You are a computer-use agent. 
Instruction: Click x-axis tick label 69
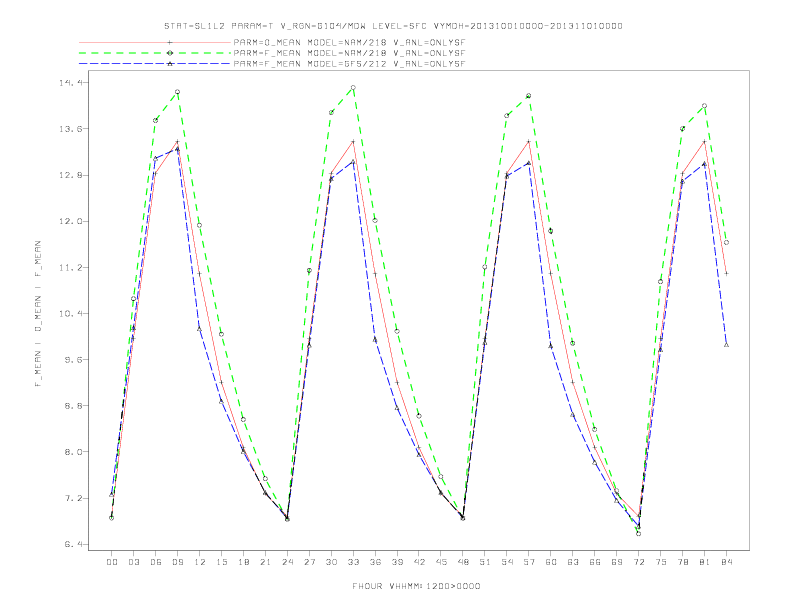[x=617, y=562]
